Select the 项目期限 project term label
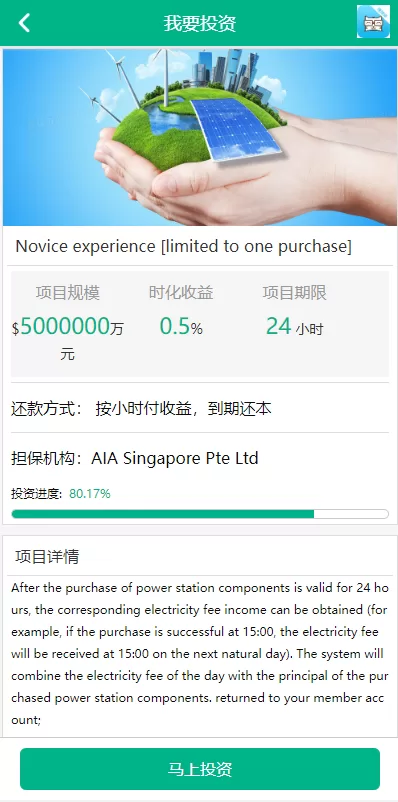398x802 pixels. coord(295,293)
